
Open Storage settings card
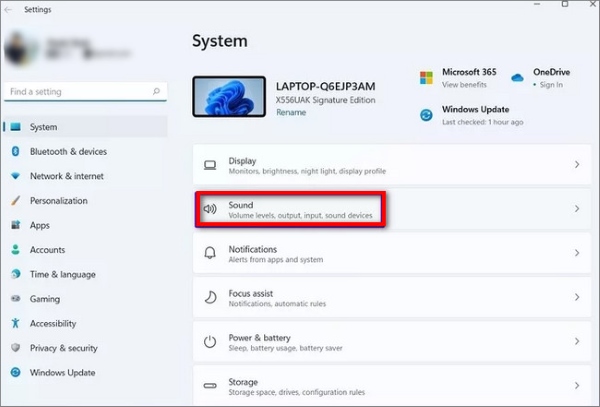pos(392,386)
